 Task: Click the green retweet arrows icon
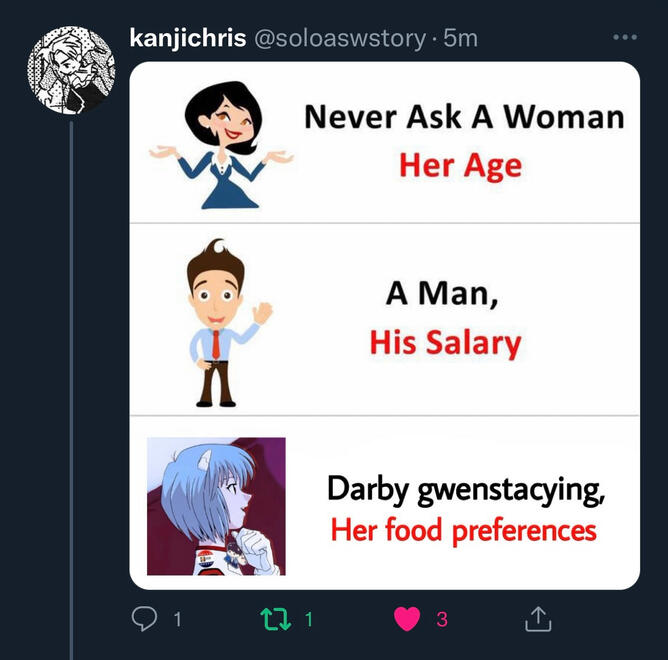(x=275, y=620)
